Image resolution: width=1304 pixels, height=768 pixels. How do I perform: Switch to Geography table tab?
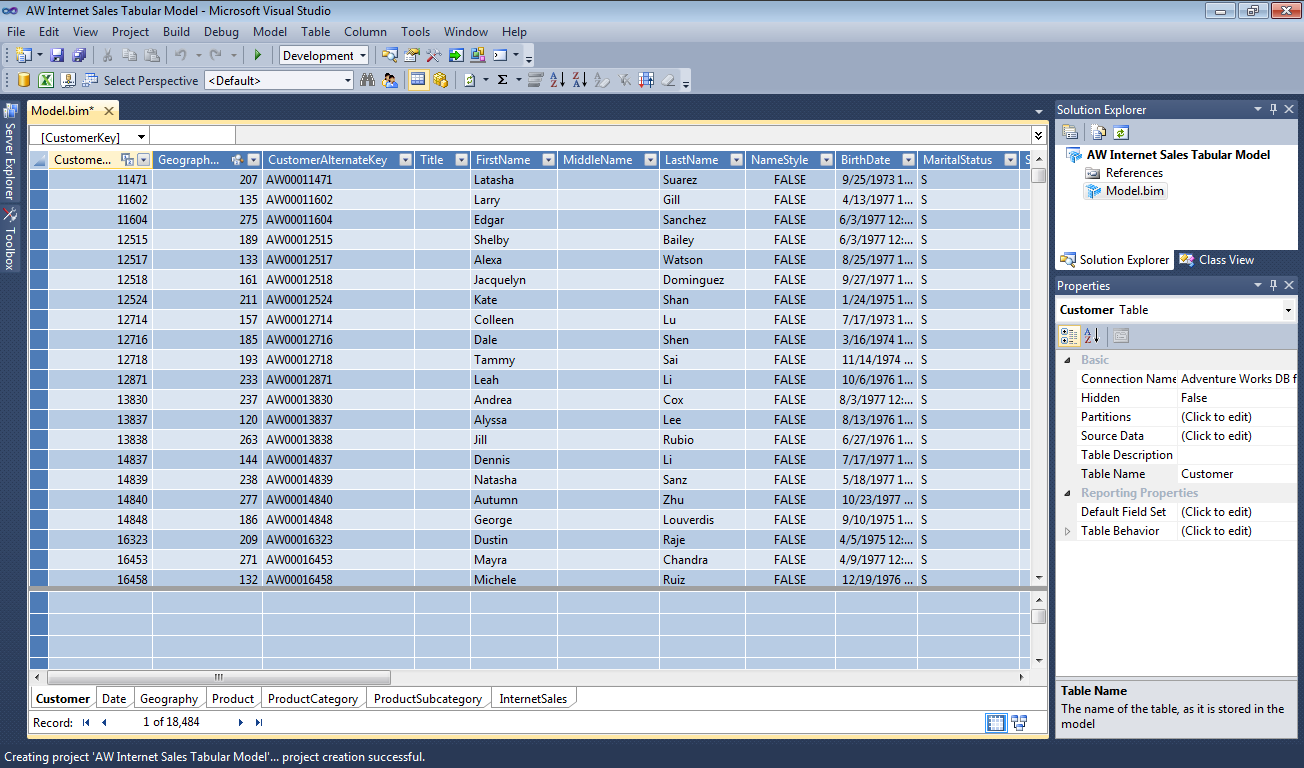point(169,699)
